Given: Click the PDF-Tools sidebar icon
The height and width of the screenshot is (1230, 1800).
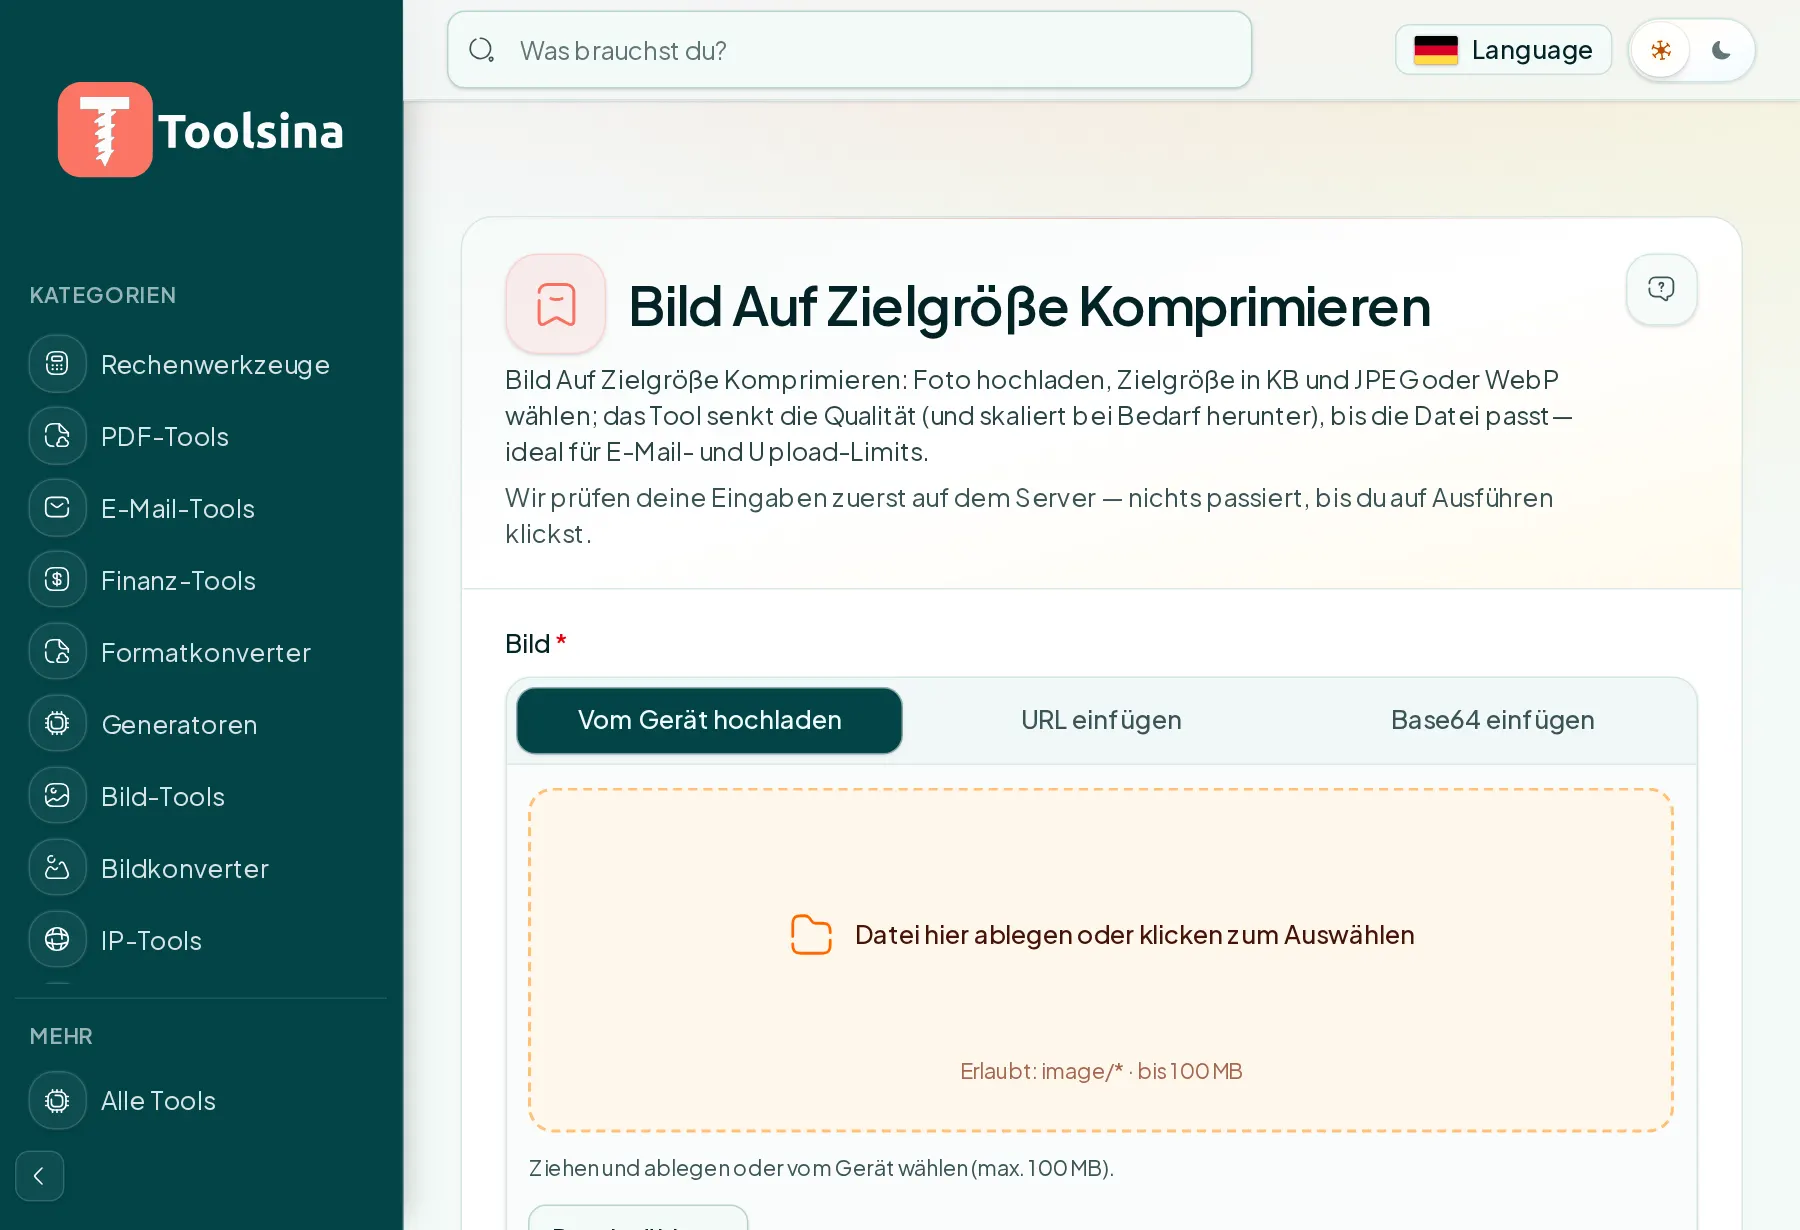Looking at the screenshot, I should tap(58, 436).
